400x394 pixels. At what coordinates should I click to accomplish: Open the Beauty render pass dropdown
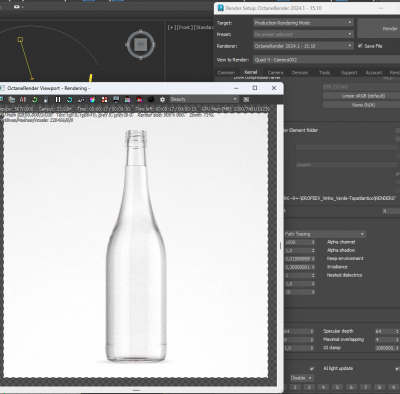(204, 99)
